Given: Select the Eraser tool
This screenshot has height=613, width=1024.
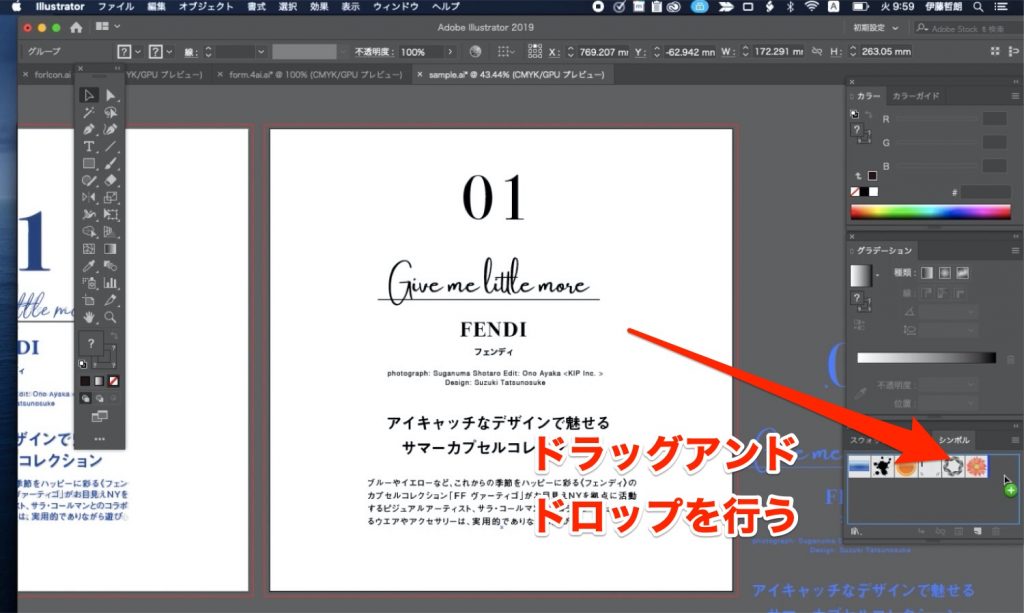Looking at the screenshot, I should pos(110,180).
